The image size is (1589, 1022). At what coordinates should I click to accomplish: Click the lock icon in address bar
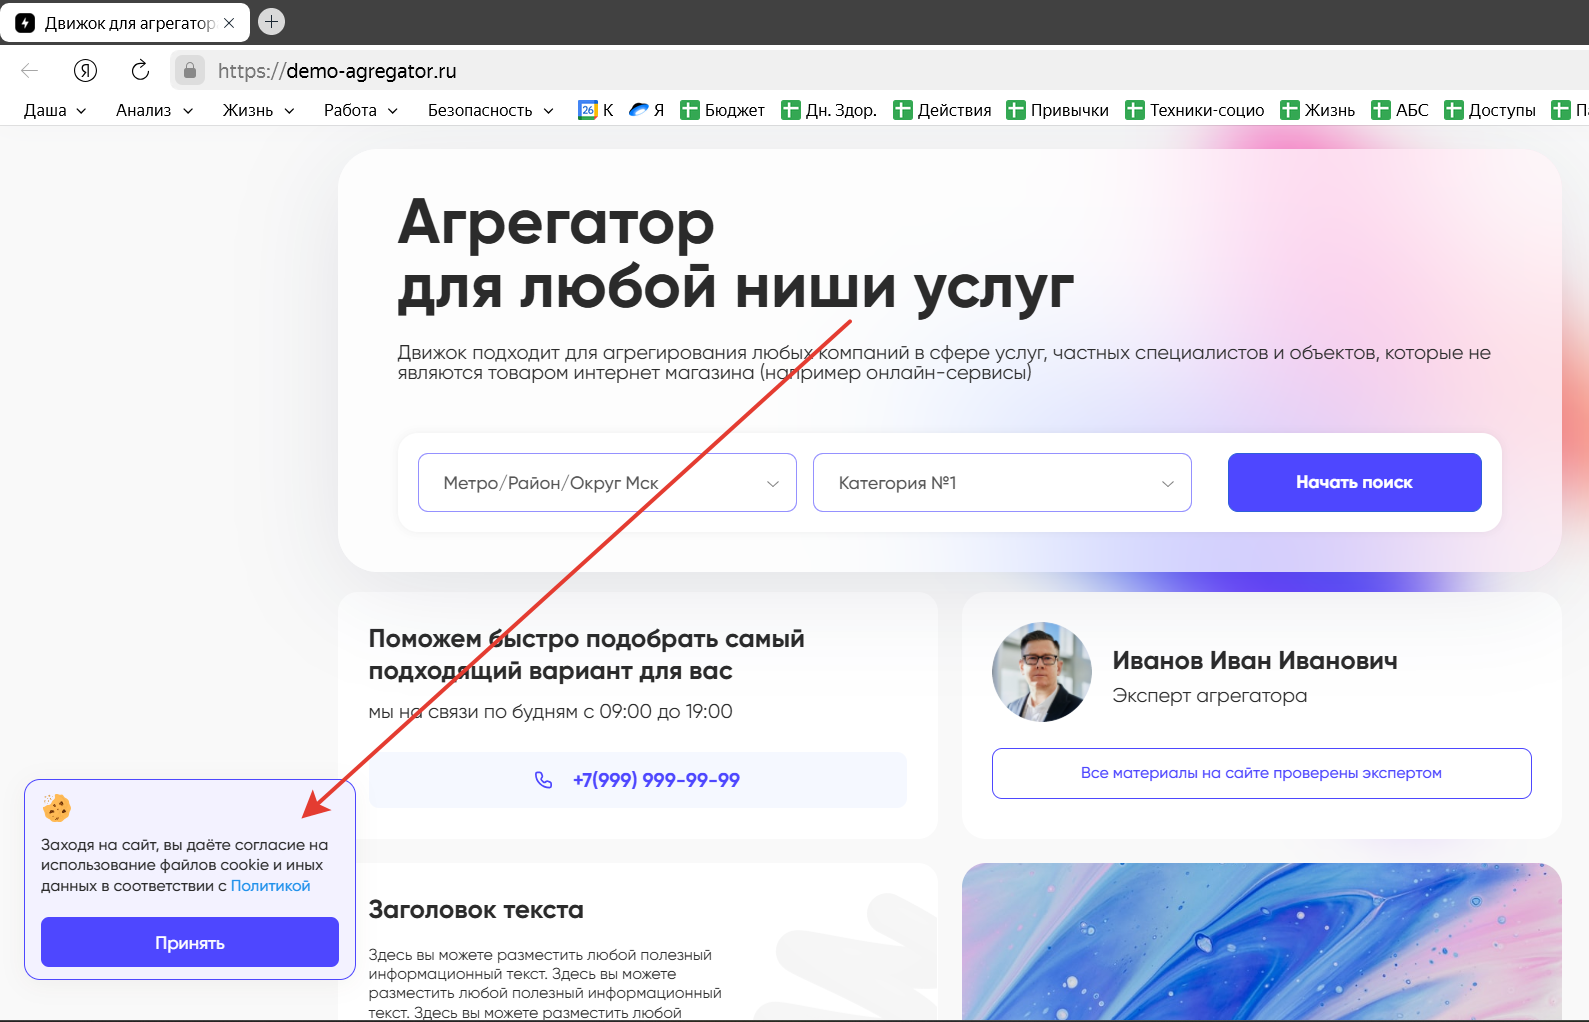click(x=190, y=70)
